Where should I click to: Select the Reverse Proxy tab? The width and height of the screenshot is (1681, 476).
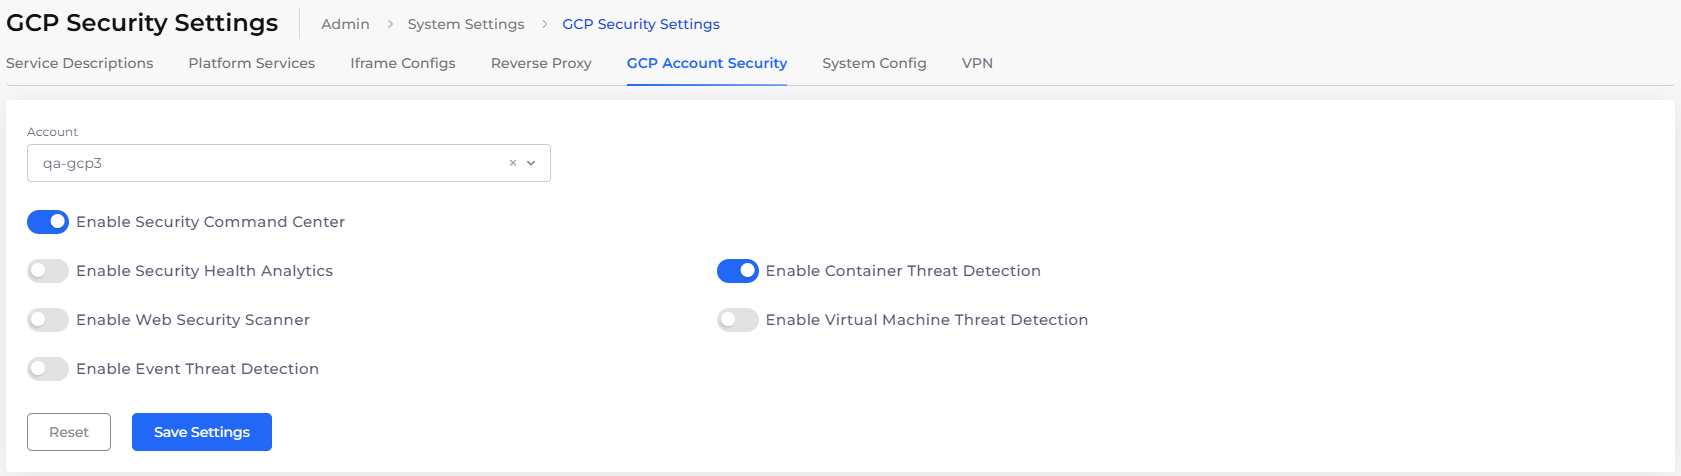(541, 63)
